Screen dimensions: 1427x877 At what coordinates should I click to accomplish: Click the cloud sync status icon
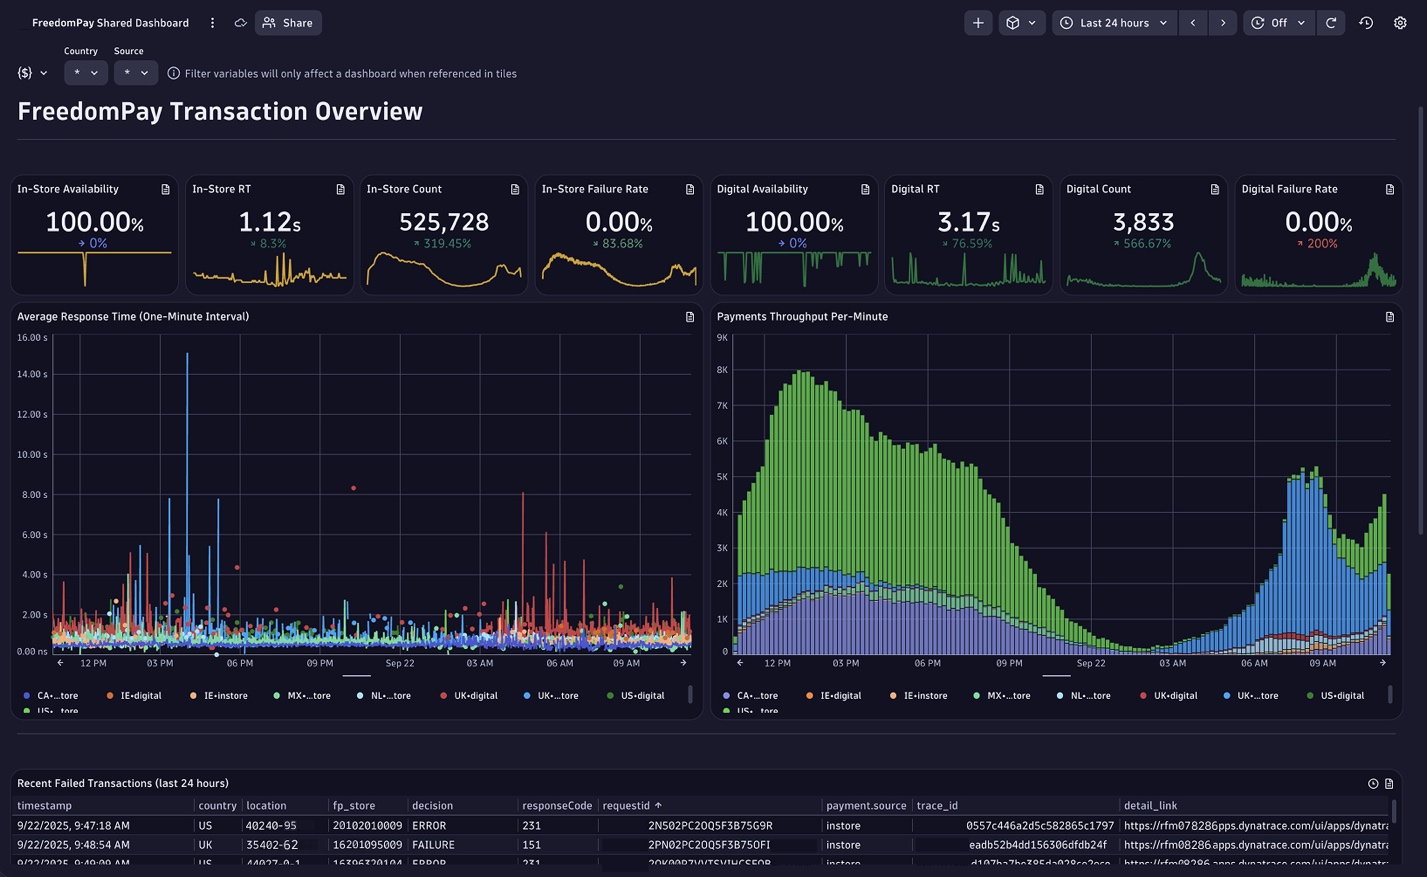(240, 23)
